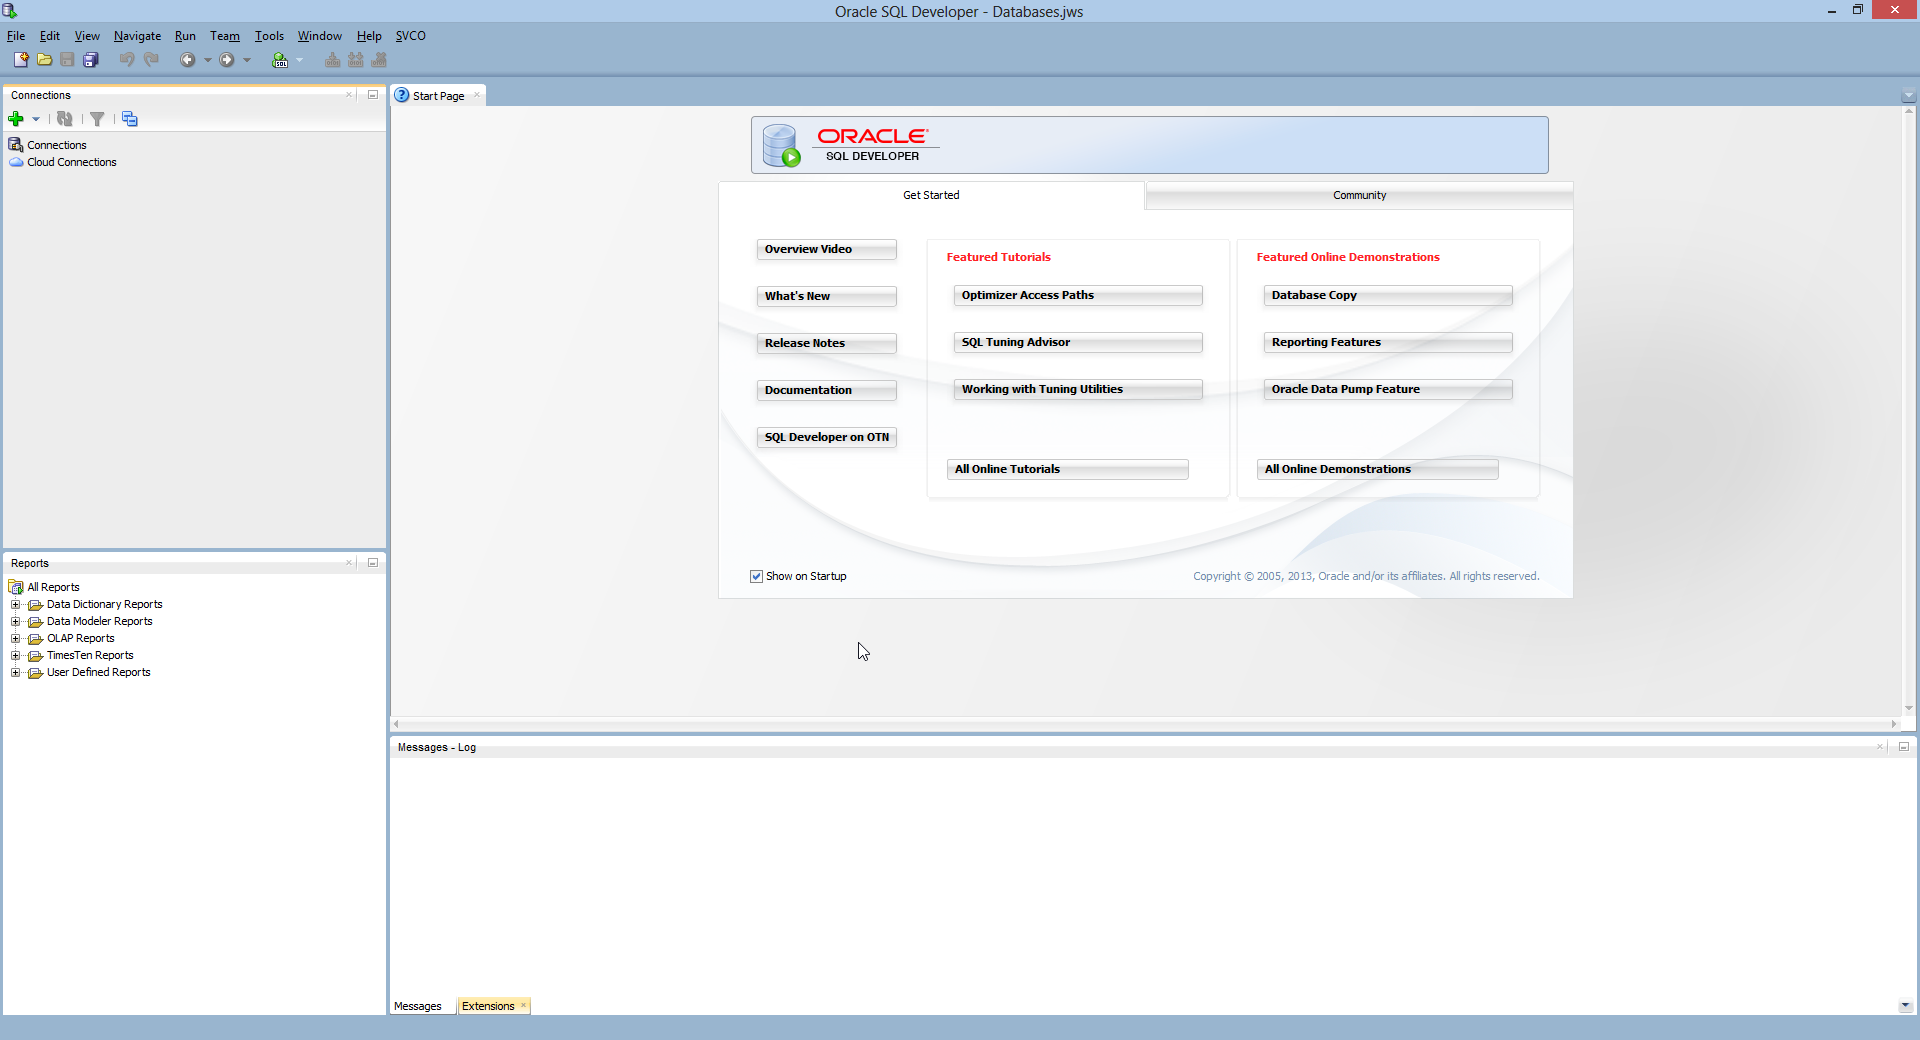Click the Get Started tab

tap(931, 195)
